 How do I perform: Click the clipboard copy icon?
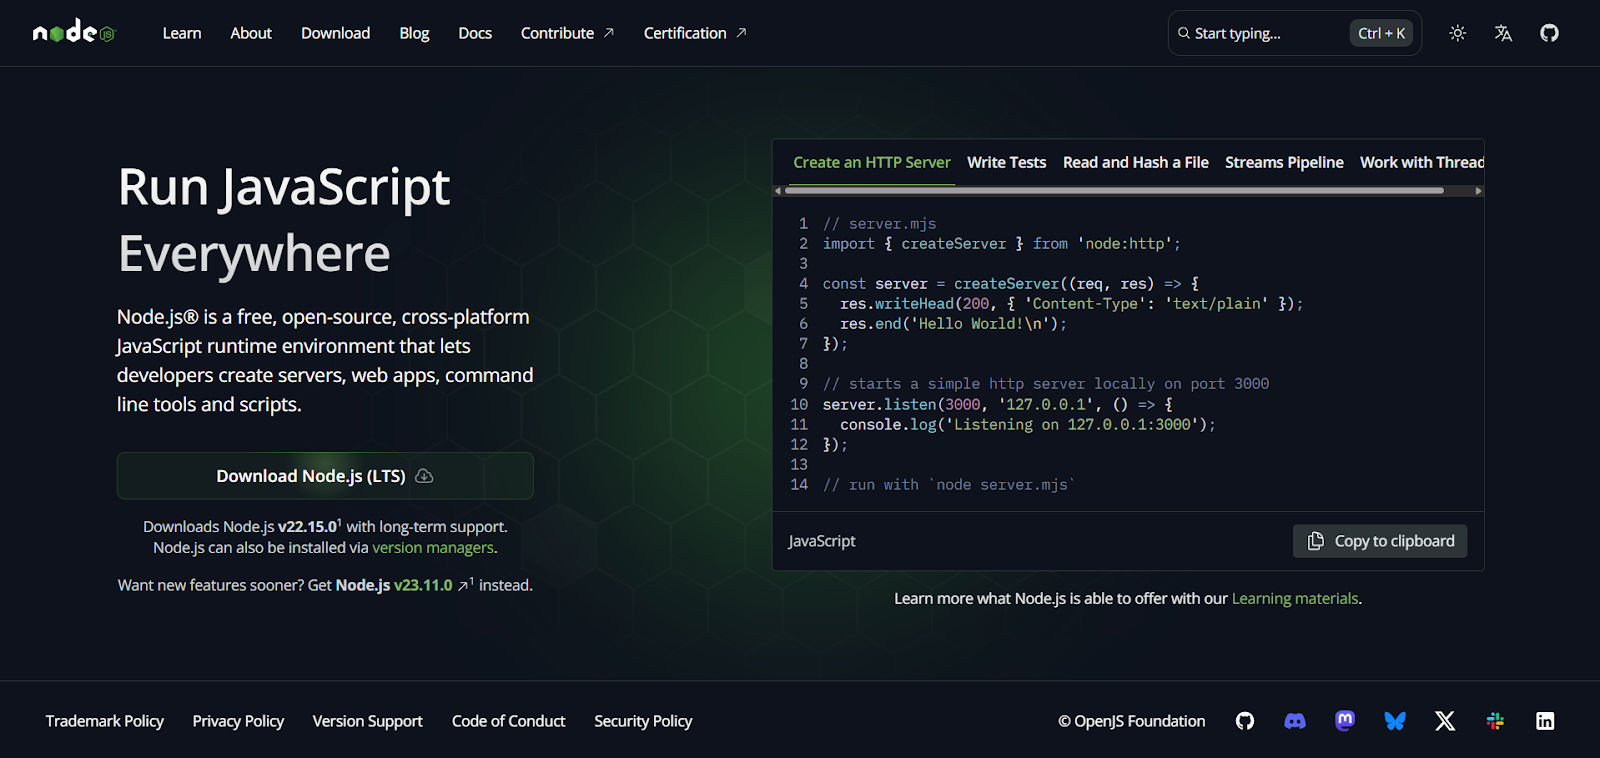[x=1316, y=541]
